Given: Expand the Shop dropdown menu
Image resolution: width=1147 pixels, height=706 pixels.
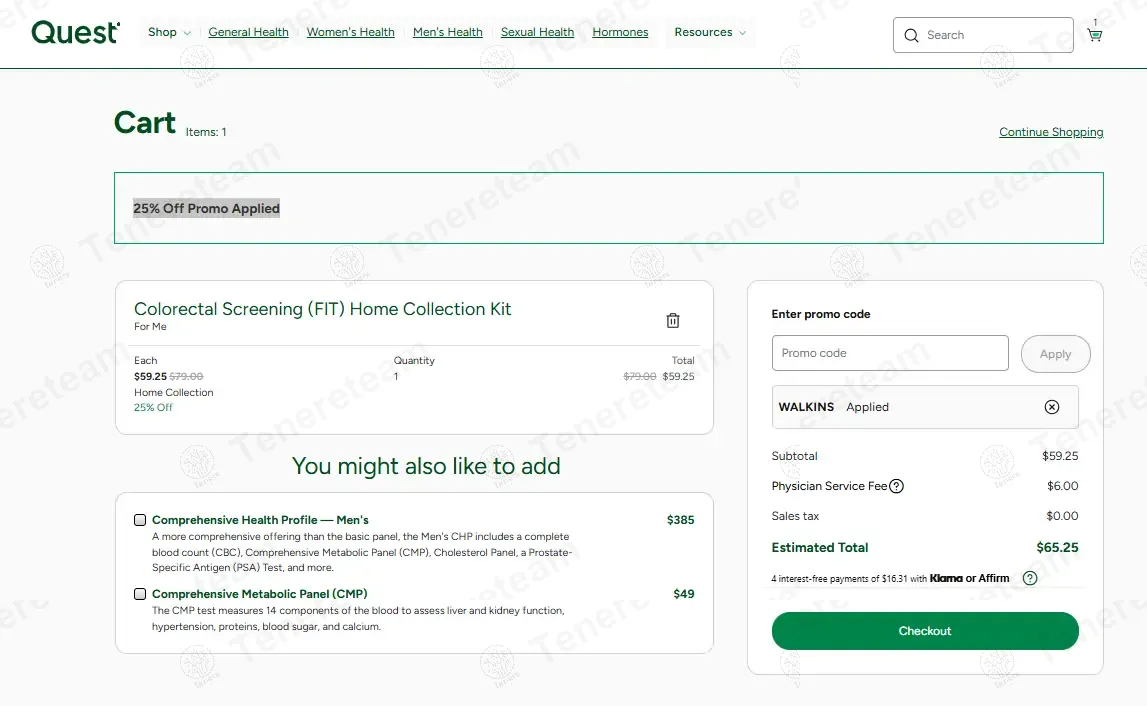Looking at the screenshot, I should pyautogui.click(x=169, y=33).
